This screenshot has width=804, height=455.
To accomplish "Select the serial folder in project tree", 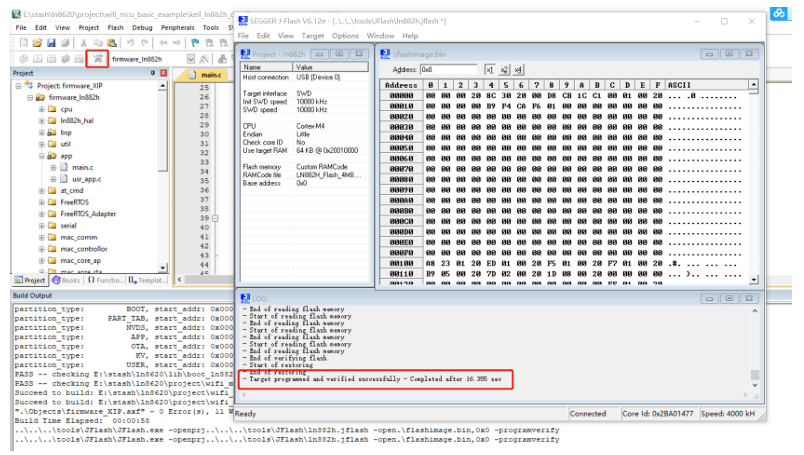I will click(x=68, y=226).
